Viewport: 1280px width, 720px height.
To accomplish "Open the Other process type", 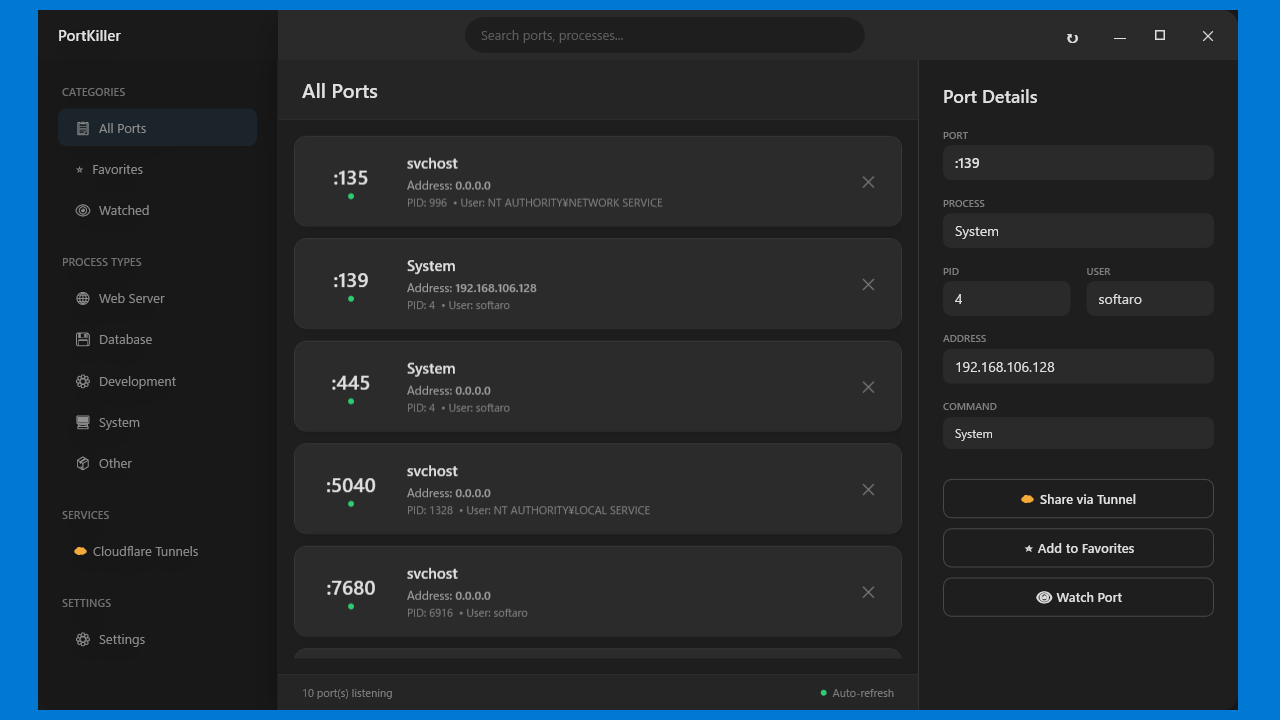I will pyautogui.click(x=115, y=463).
